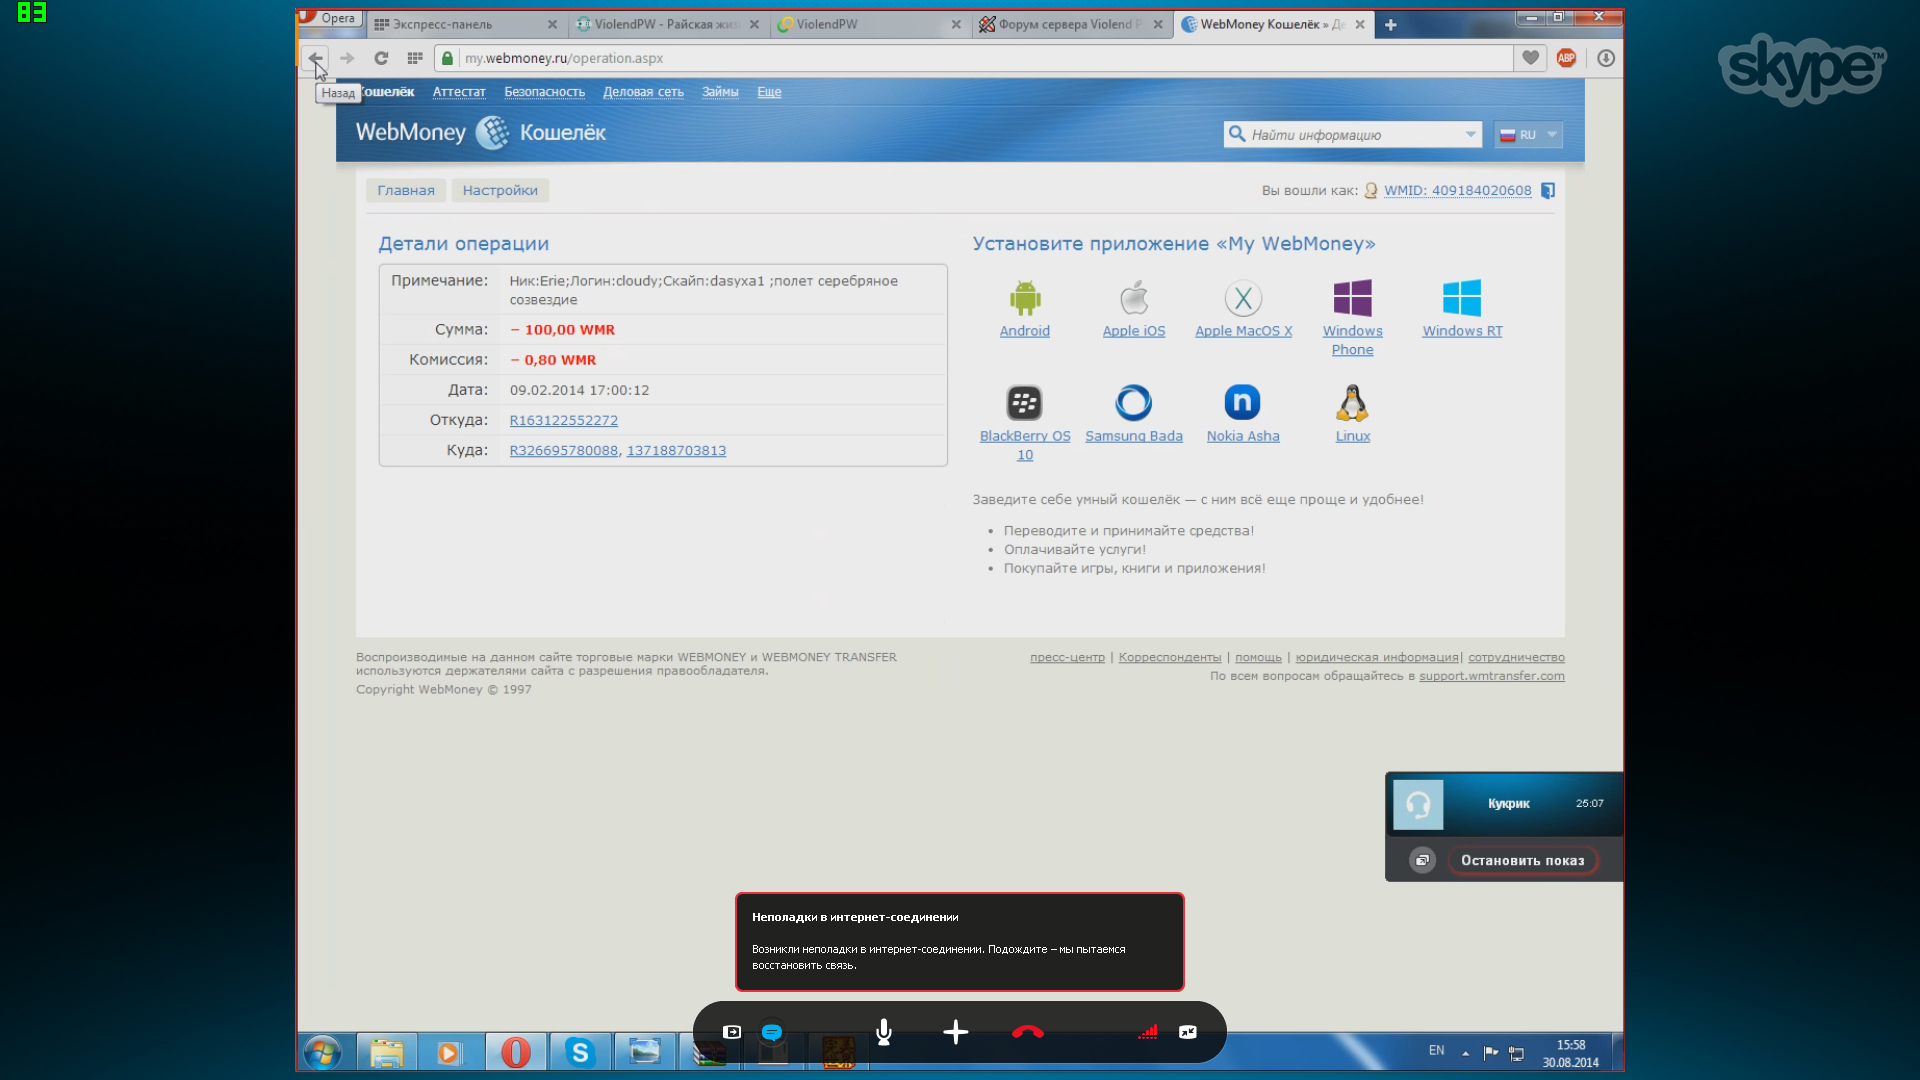Click the Apple MacOS X icon
The height and width of the screenshot is (1080, 1920).
pos(1243,298)
